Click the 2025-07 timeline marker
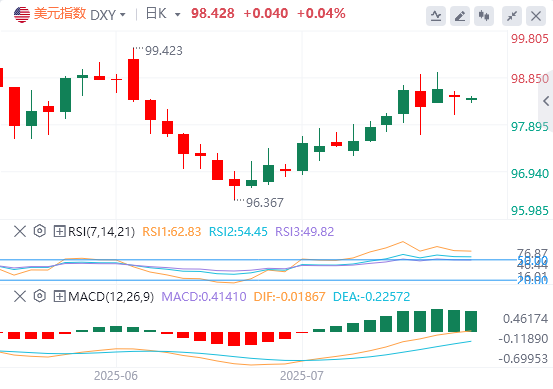This screenshot has height=389, width=553. pos(302,376)
